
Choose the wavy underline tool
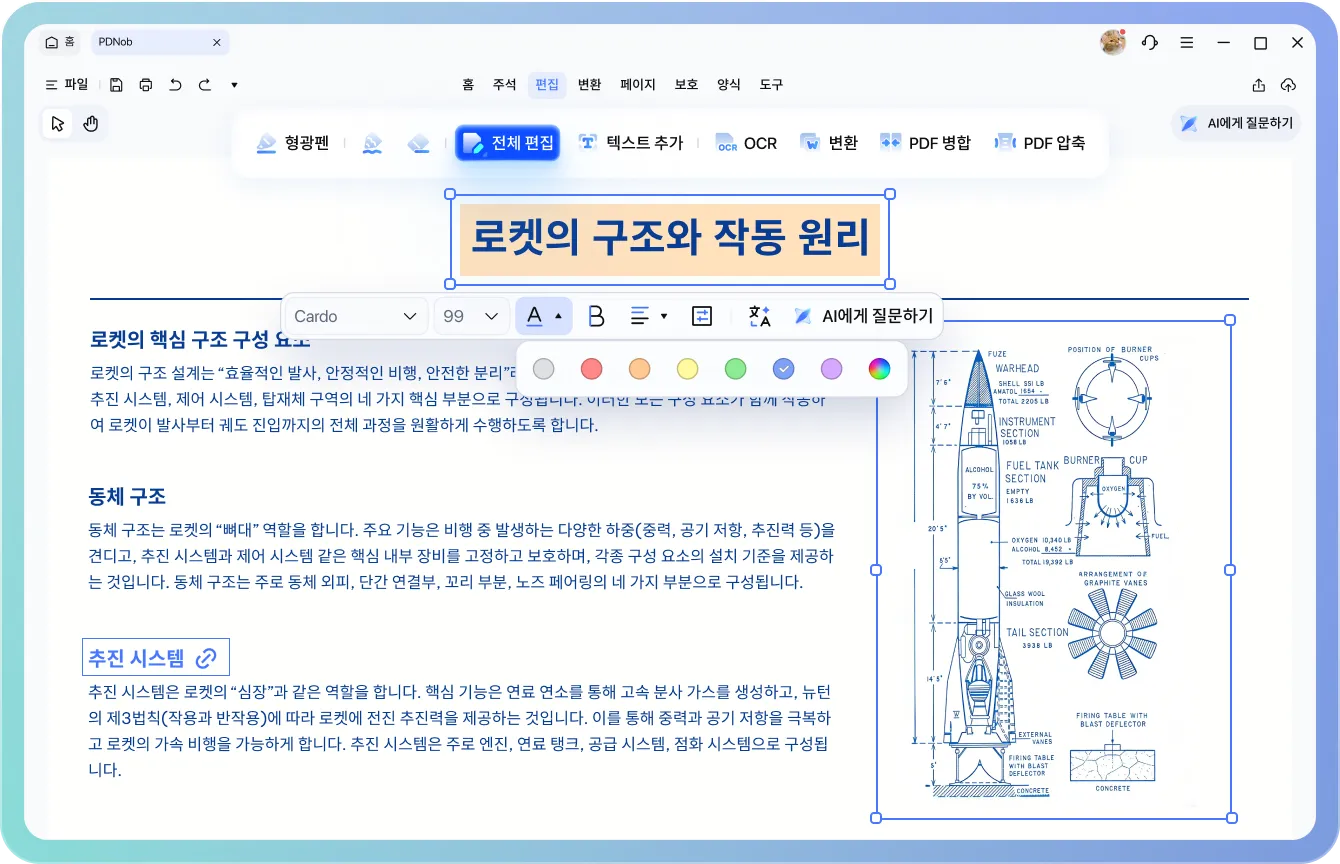(x=372, y=143)
